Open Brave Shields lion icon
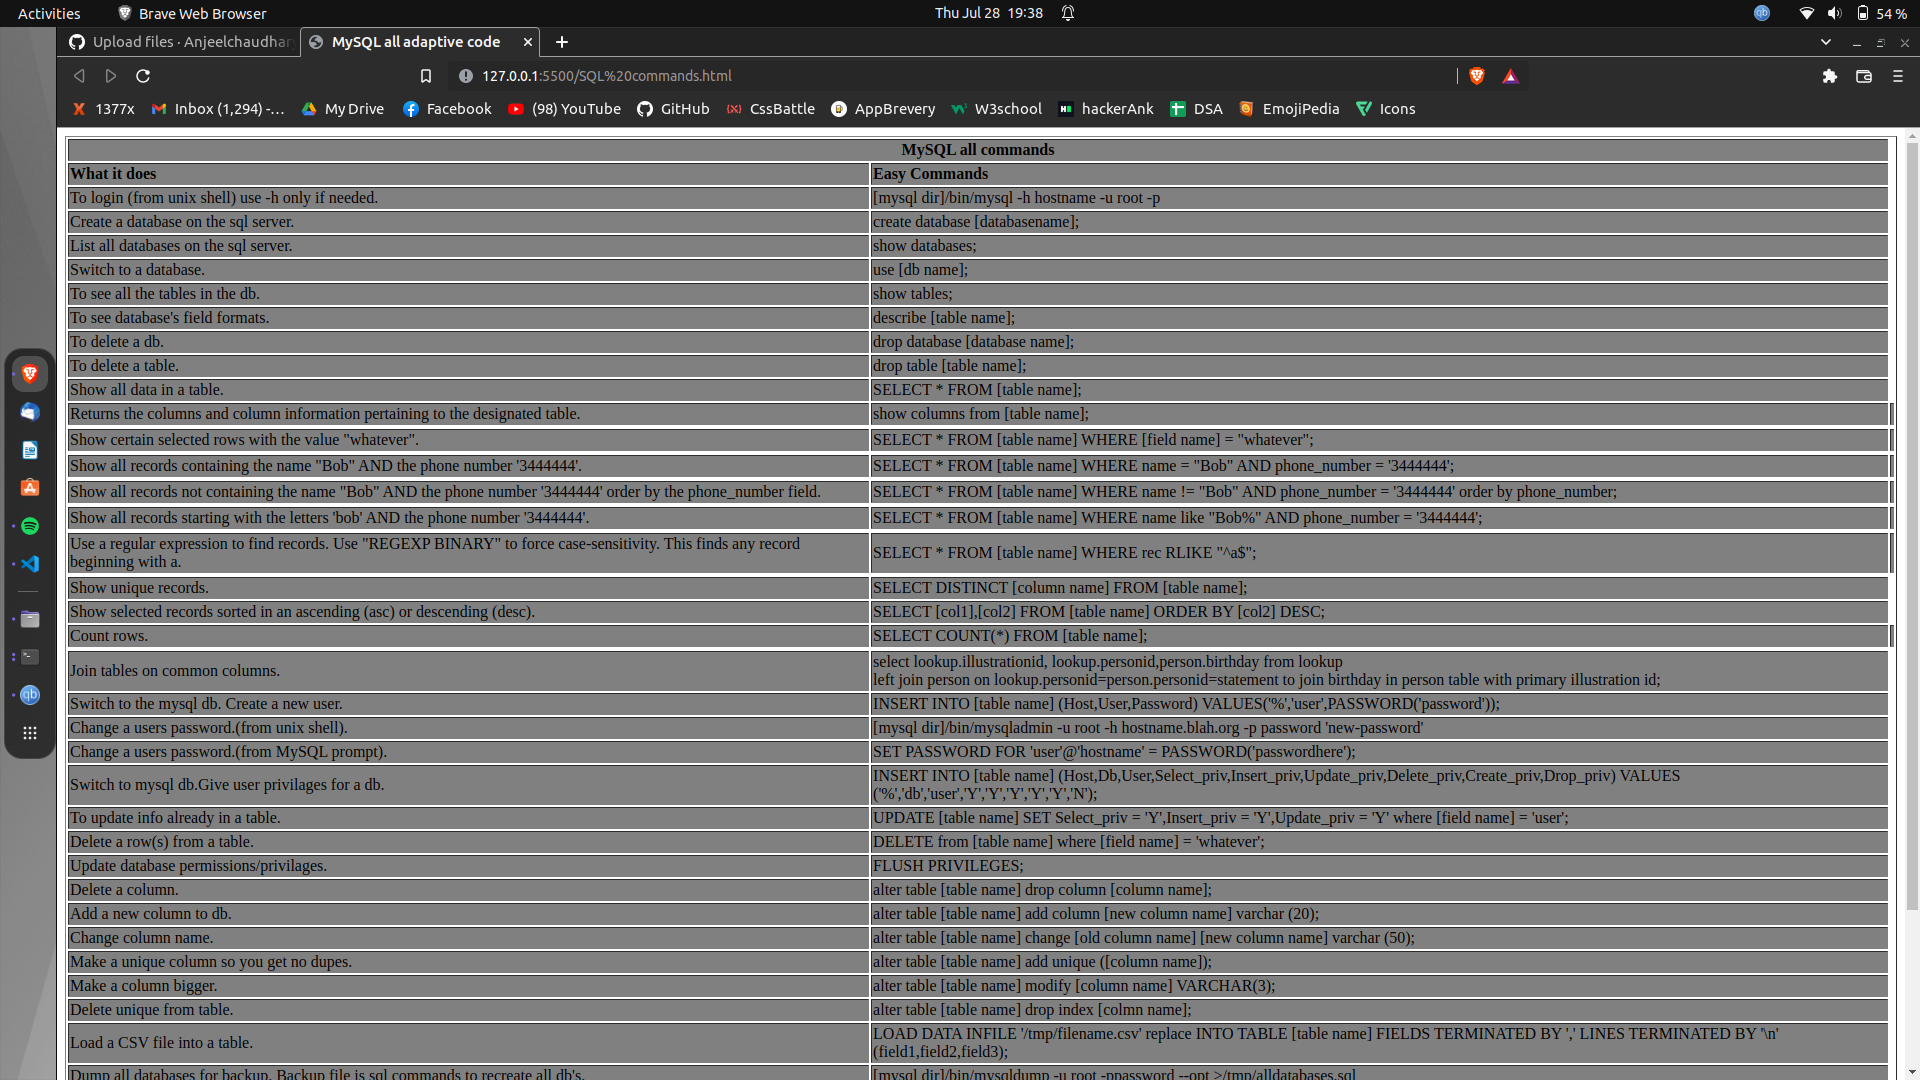 1477,76
